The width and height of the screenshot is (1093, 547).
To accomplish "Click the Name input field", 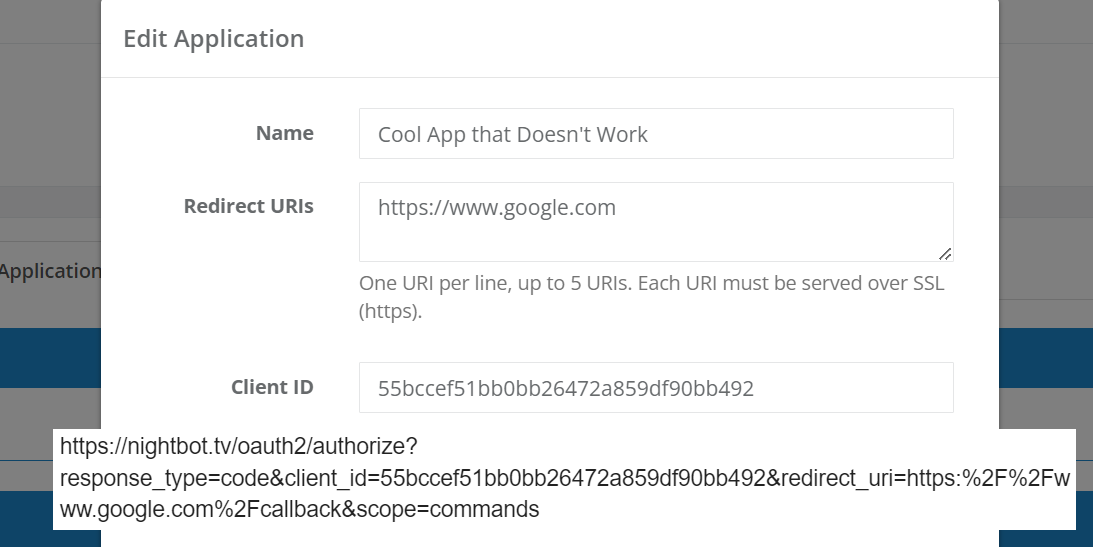I will coord(656,133).
